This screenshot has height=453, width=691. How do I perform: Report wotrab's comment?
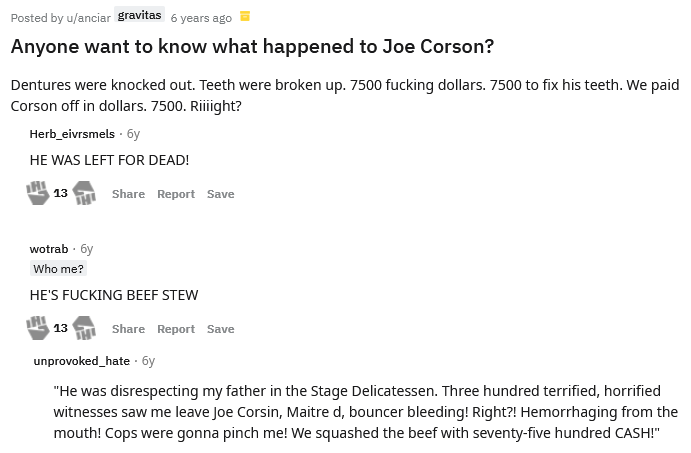click(x=176, y=329)
